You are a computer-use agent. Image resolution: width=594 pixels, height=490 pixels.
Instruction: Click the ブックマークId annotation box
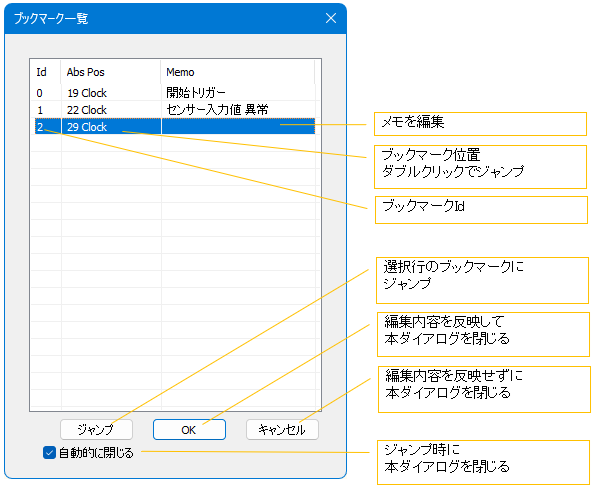click(x=481, y=210)
